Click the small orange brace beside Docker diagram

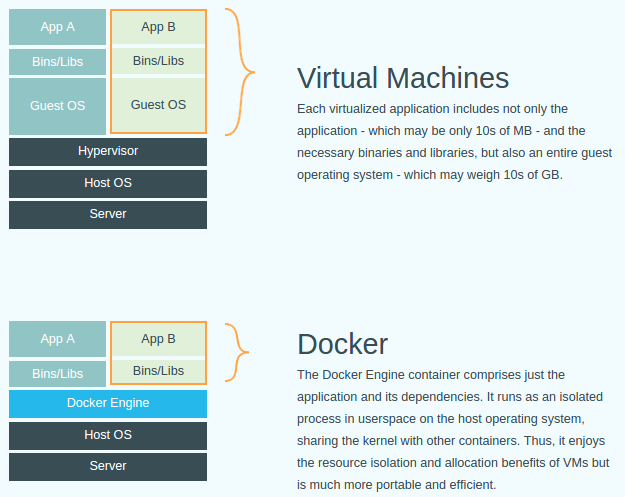pos(237,352)
